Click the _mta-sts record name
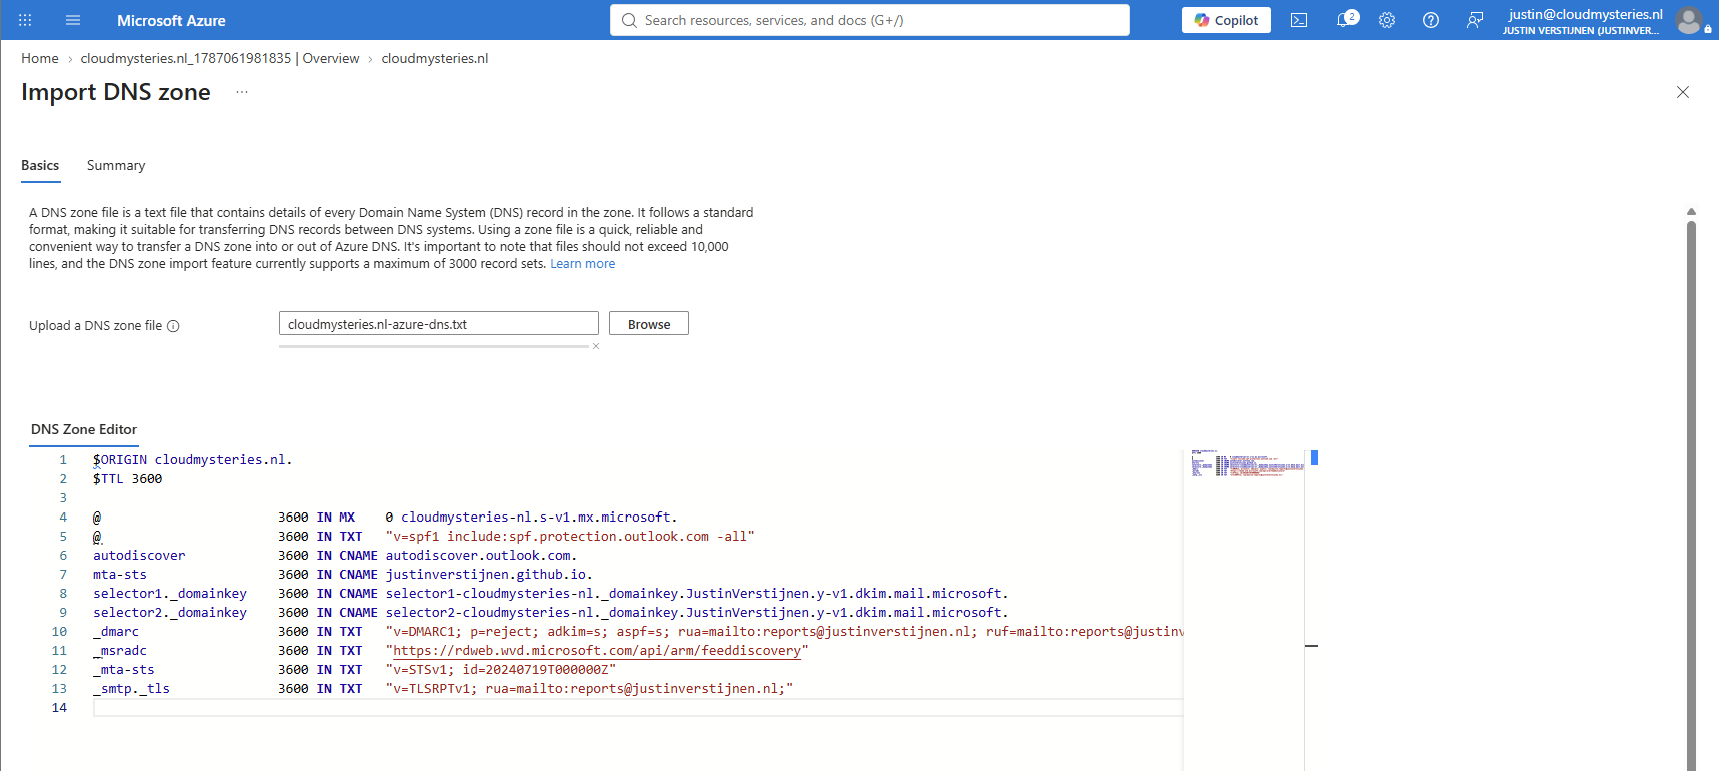The width and height of the screenshot is (1719, 771). (124, 669)
